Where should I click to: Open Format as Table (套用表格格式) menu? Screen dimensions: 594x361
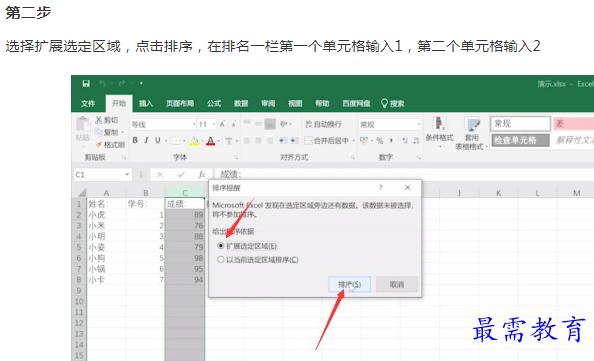[x=471, y=133]
